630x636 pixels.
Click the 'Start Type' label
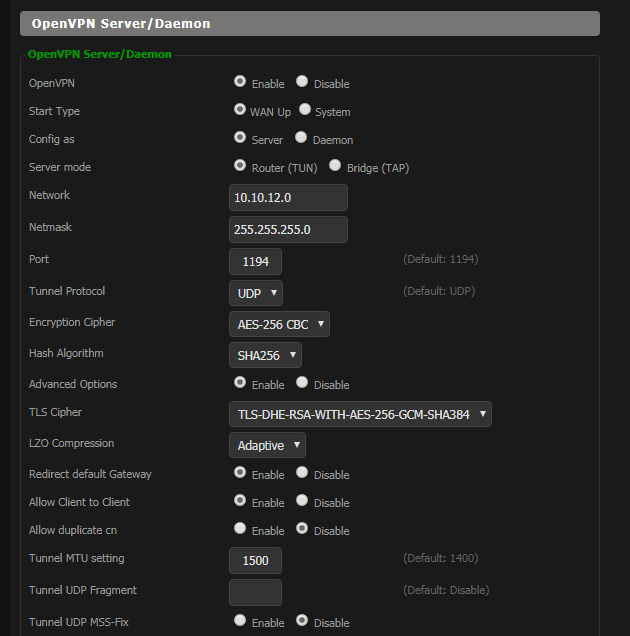click(54, 112)
